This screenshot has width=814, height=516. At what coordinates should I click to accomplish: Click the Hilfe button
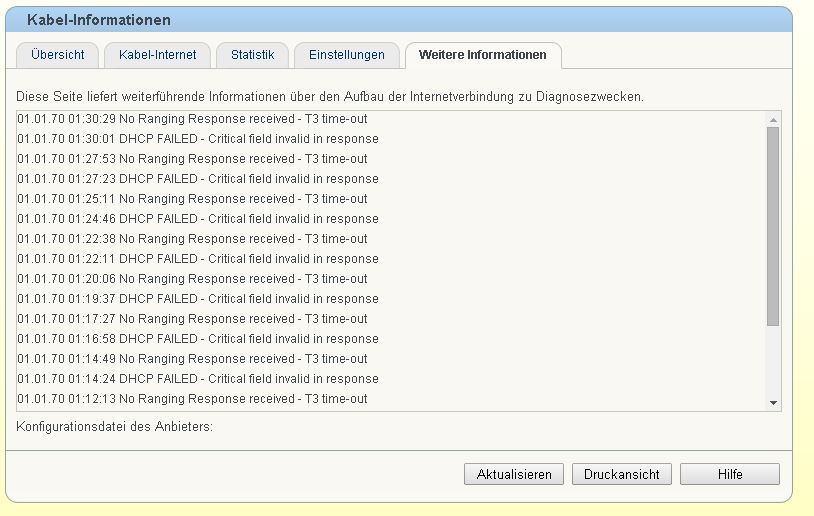[729, 474]
